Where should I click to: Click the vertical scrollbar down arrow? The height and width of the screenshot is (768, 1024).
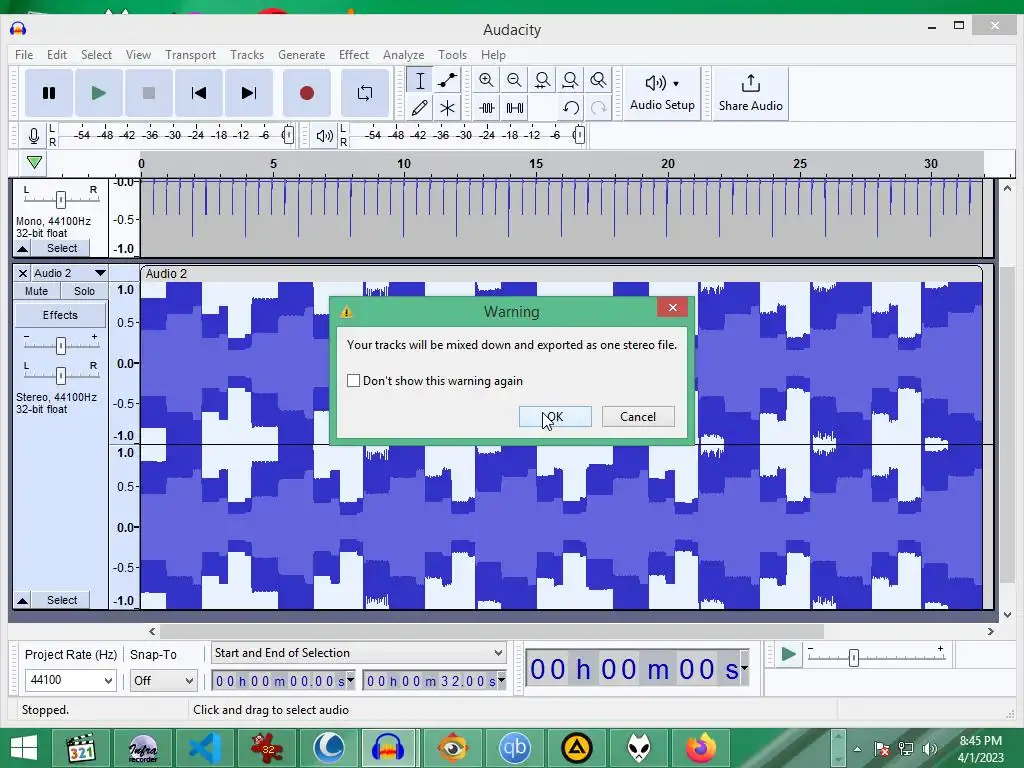(1007, 615)
